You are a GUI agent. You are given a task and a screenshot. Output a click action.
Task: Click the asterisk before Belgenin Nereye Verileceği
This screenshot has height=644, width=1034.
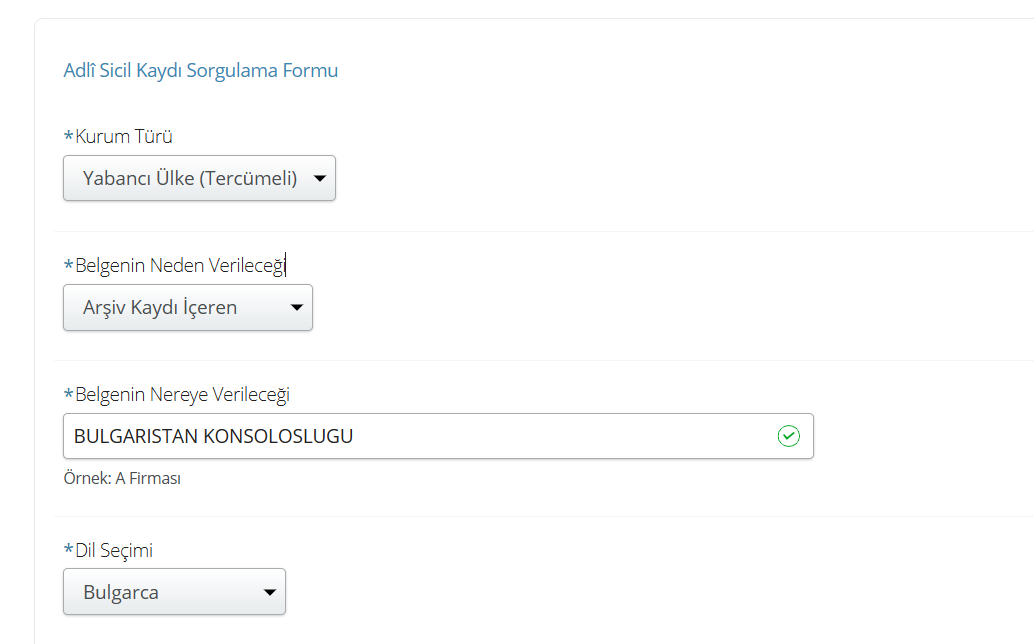(68, 393)
